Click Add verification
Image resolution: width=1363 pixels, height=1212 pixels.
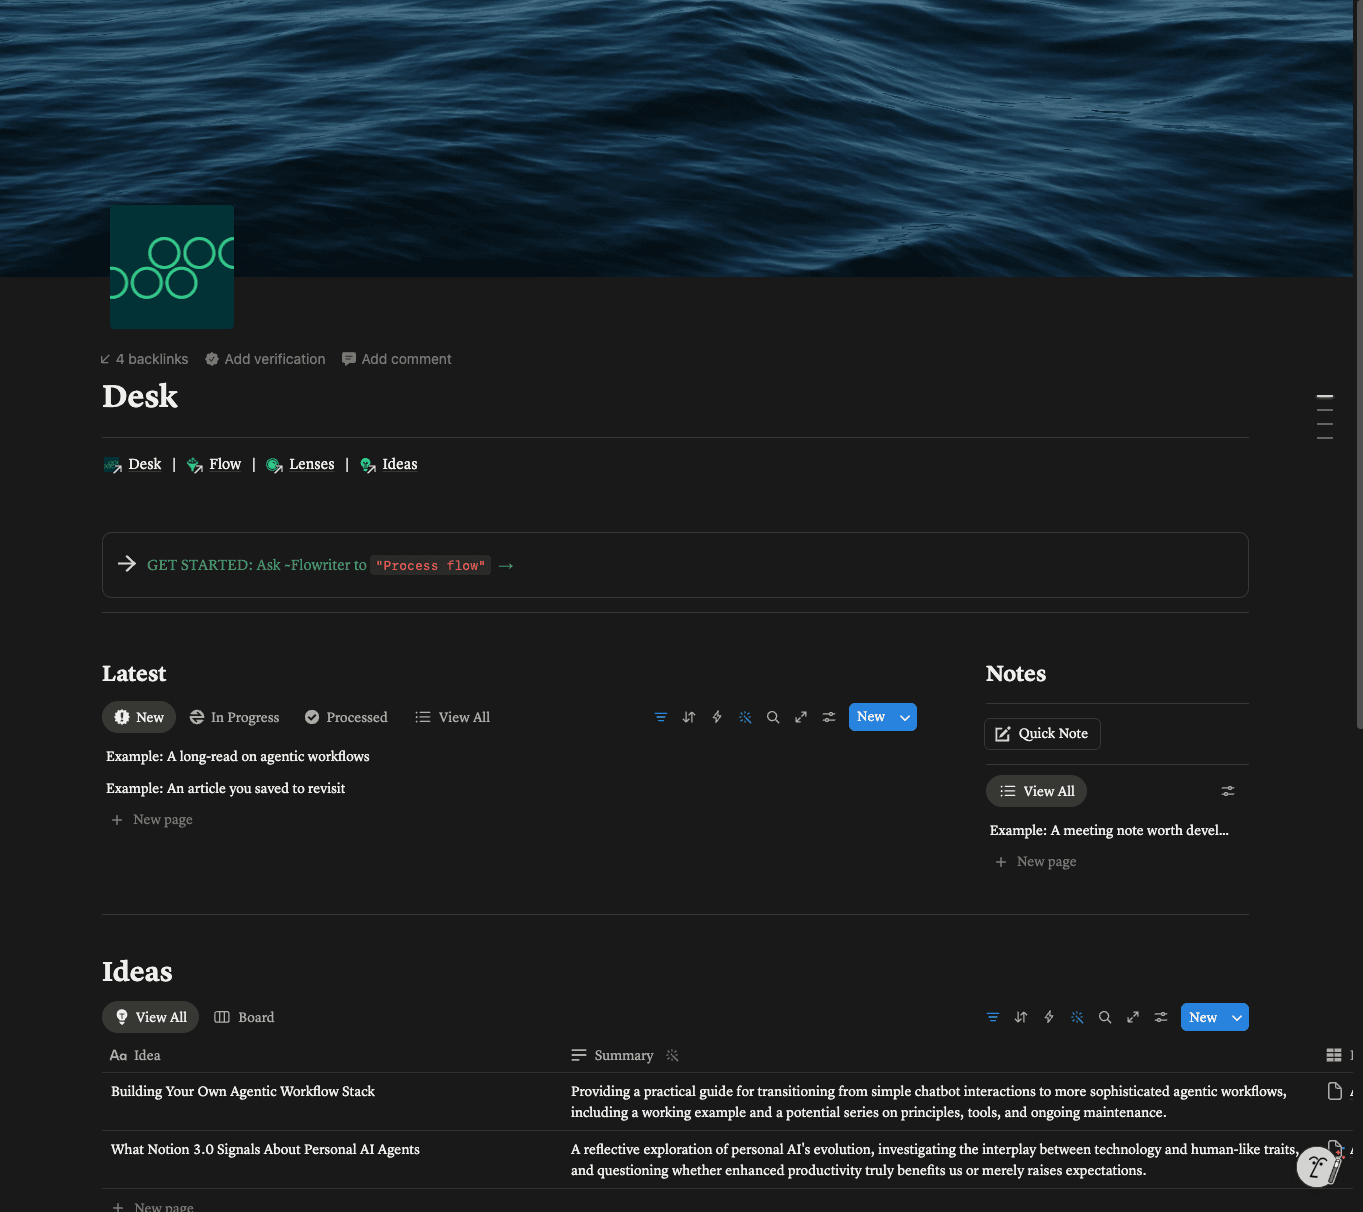pos(265,359)
